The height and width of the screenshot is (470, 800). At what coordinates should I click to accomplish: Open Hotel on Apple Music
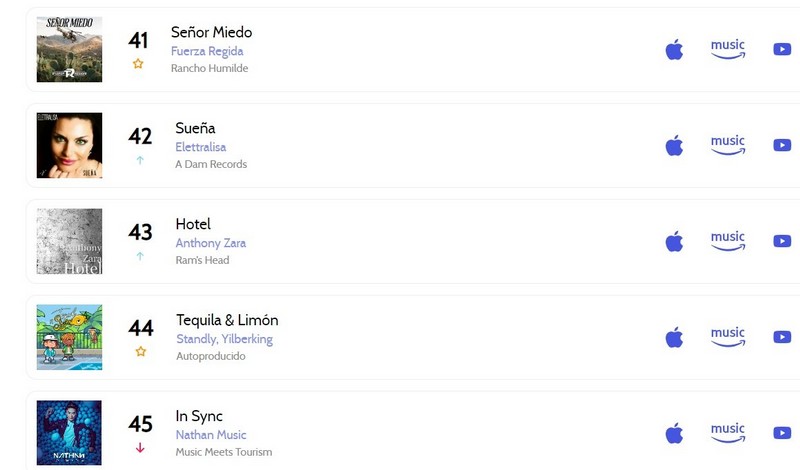coord(674,241)
